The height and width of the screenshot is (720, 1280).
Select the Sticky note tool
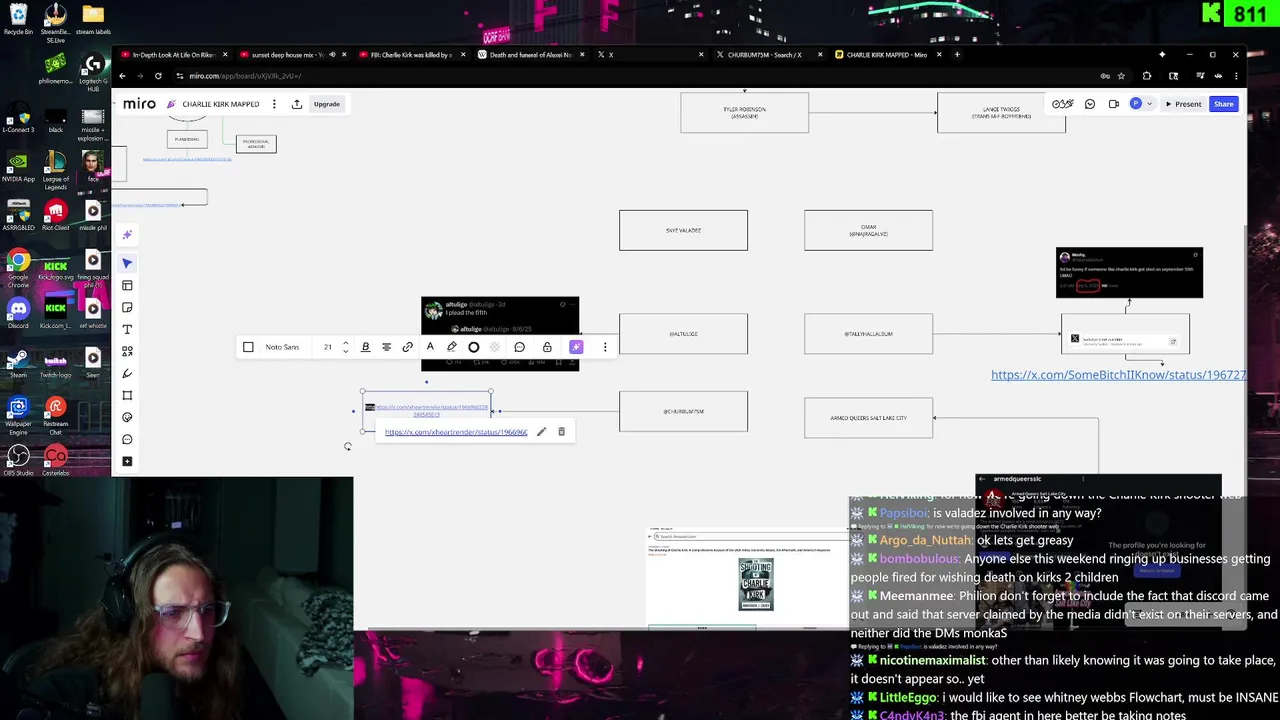point(127,307)
